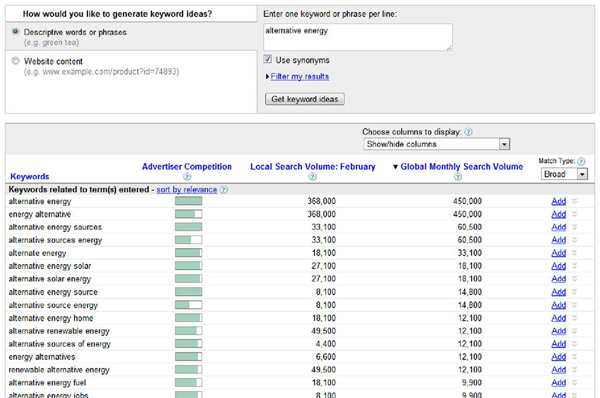Open chevron menu for 'alternative energy home' row
This screenshot has height=398, width=600.
pyautogui.click(x=574, y=318)
